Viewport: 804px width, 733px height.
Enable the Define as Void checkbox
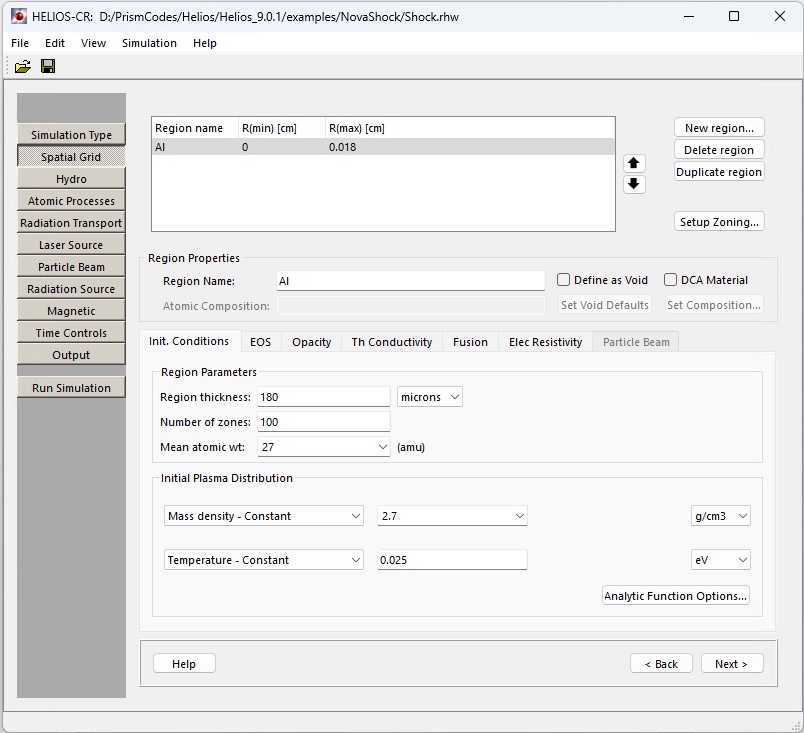click(x=564, y=280)
